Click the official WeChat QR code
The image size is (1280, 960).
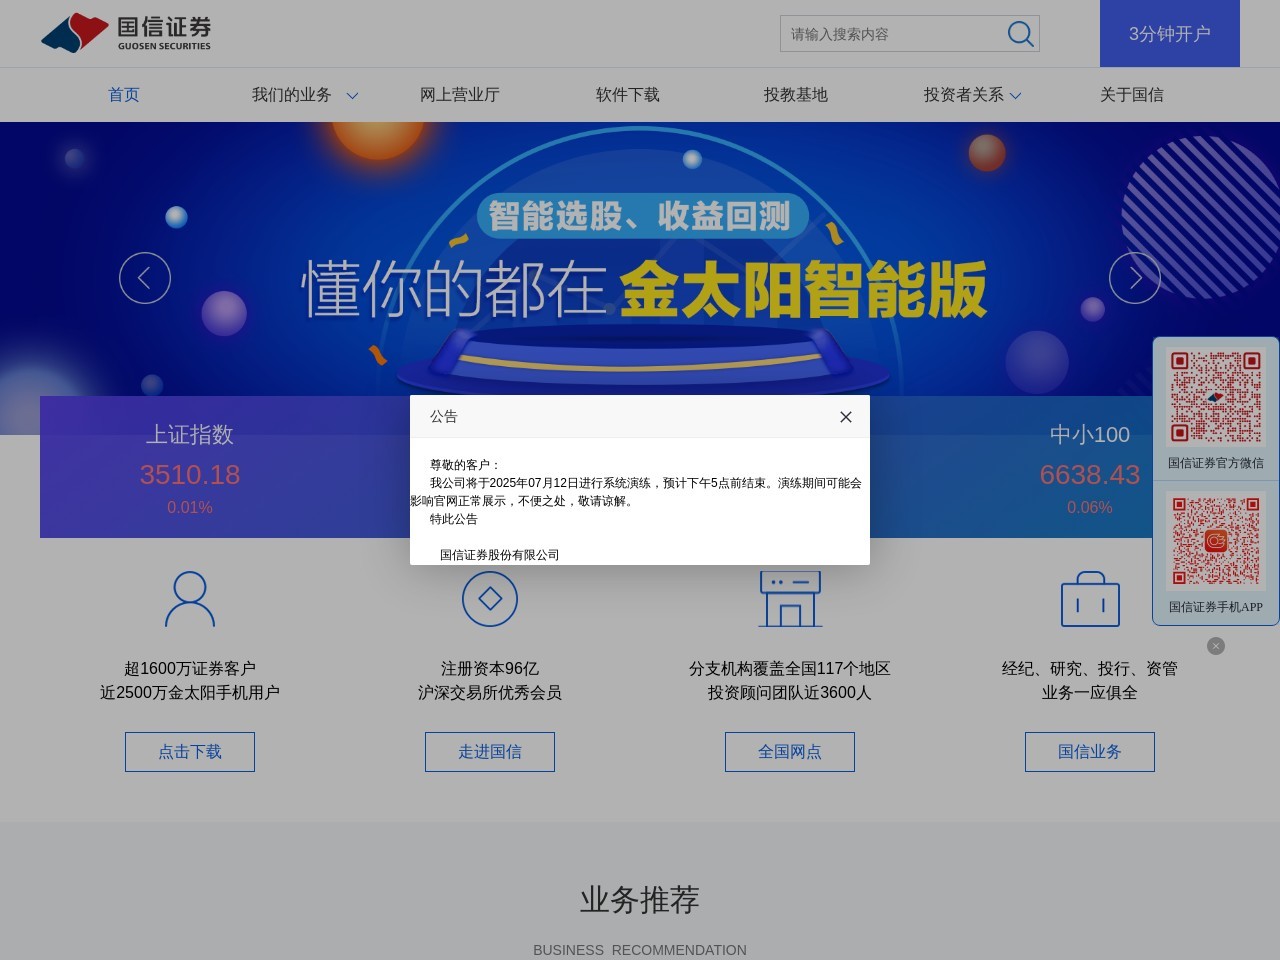(x=1216, y=396)
